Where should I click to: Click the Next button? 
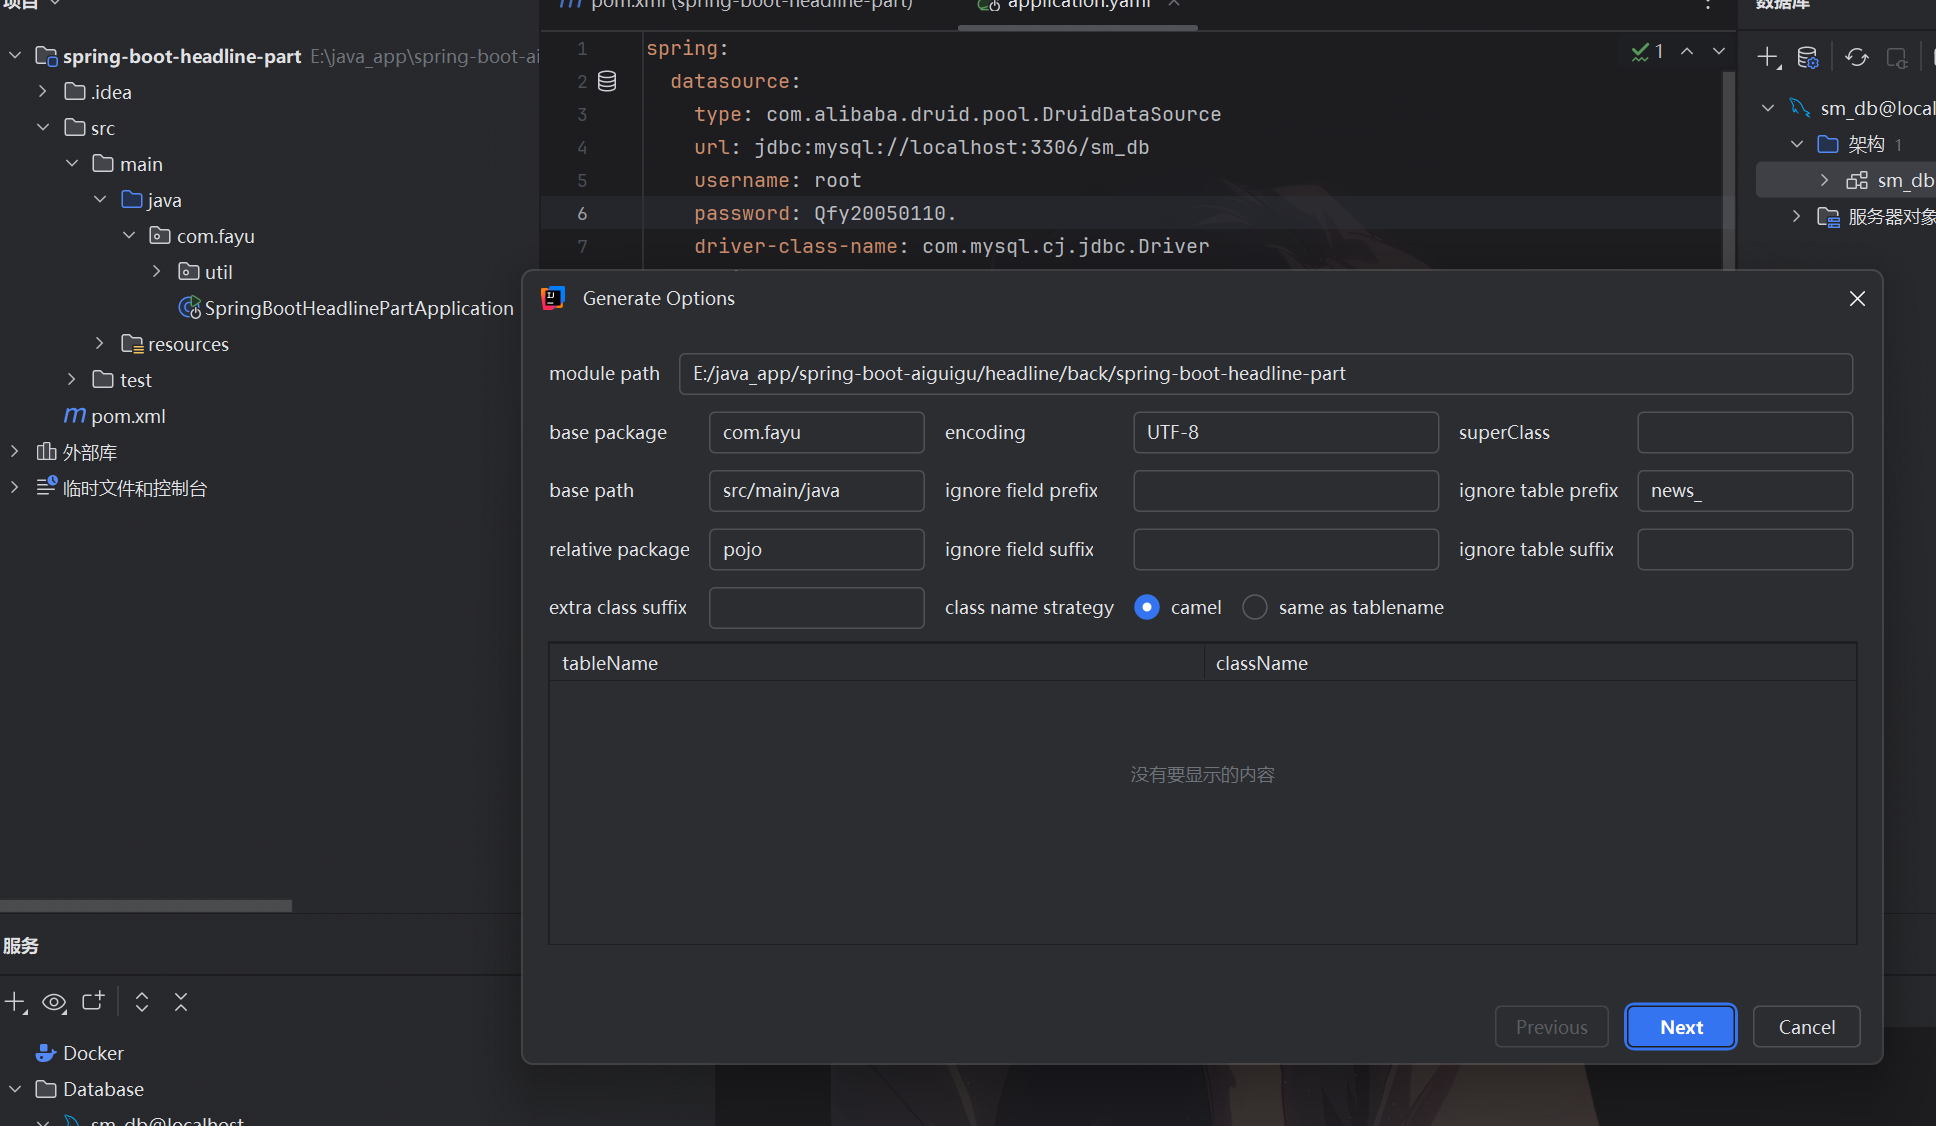pos(1680,1027)
